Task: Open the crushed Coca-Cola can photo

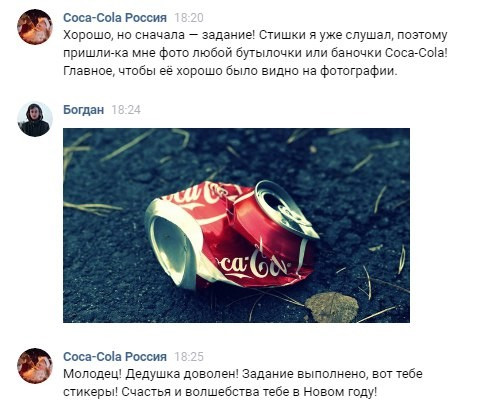Action: tap(236, 225)
